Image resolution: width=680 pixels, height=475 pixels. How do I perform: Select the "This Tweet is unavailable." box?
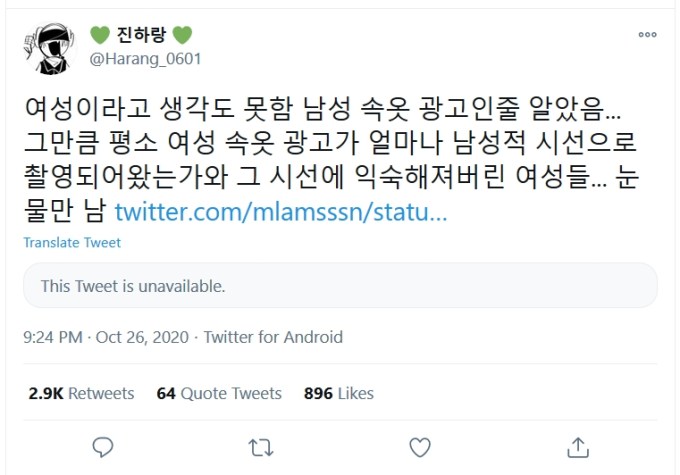tap(340, 286)
